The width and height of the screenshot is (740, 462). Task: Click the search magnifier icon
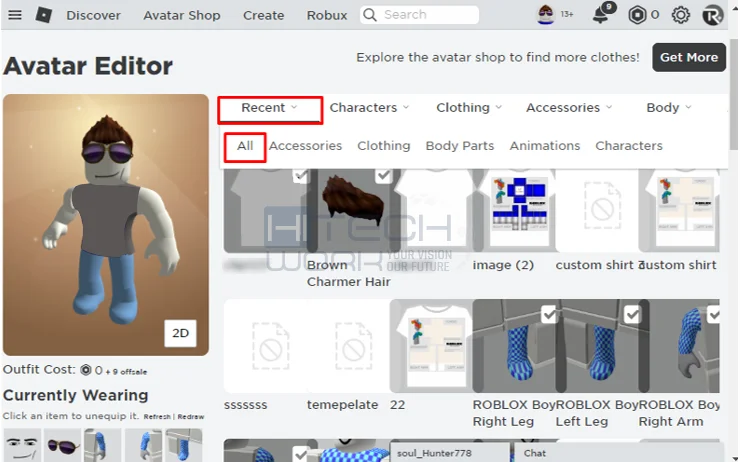click(370, 15)
